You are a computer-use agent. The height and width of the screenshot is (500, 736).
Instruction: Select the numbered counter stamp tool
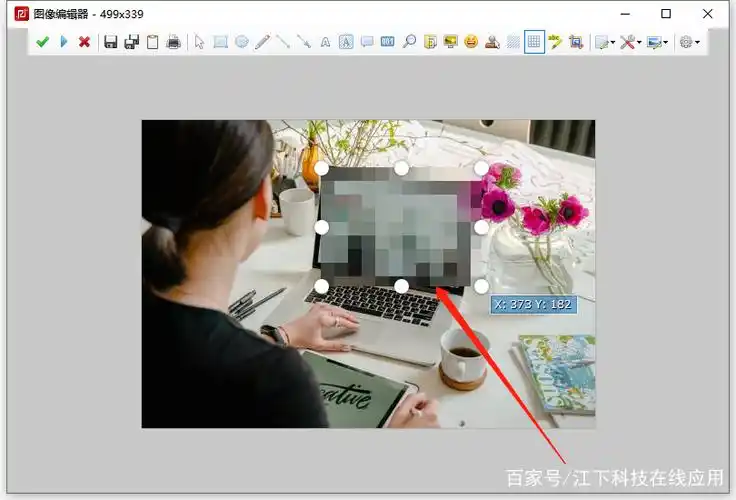(388, 42)
